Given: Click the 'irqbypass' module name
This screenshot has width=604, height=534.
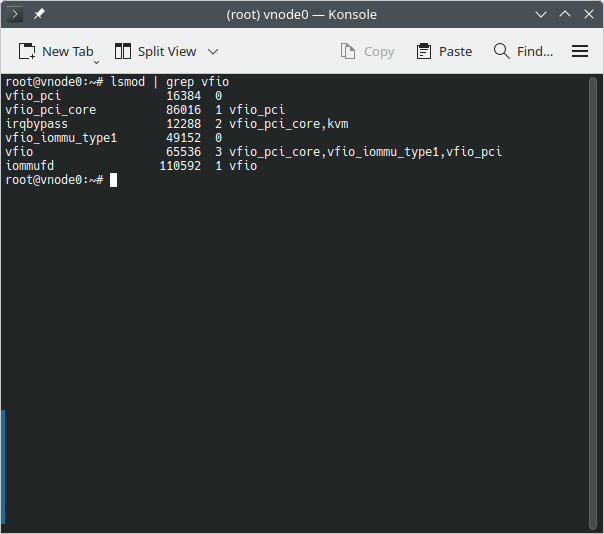Looking at the screenshot, I should click(37, 124).
